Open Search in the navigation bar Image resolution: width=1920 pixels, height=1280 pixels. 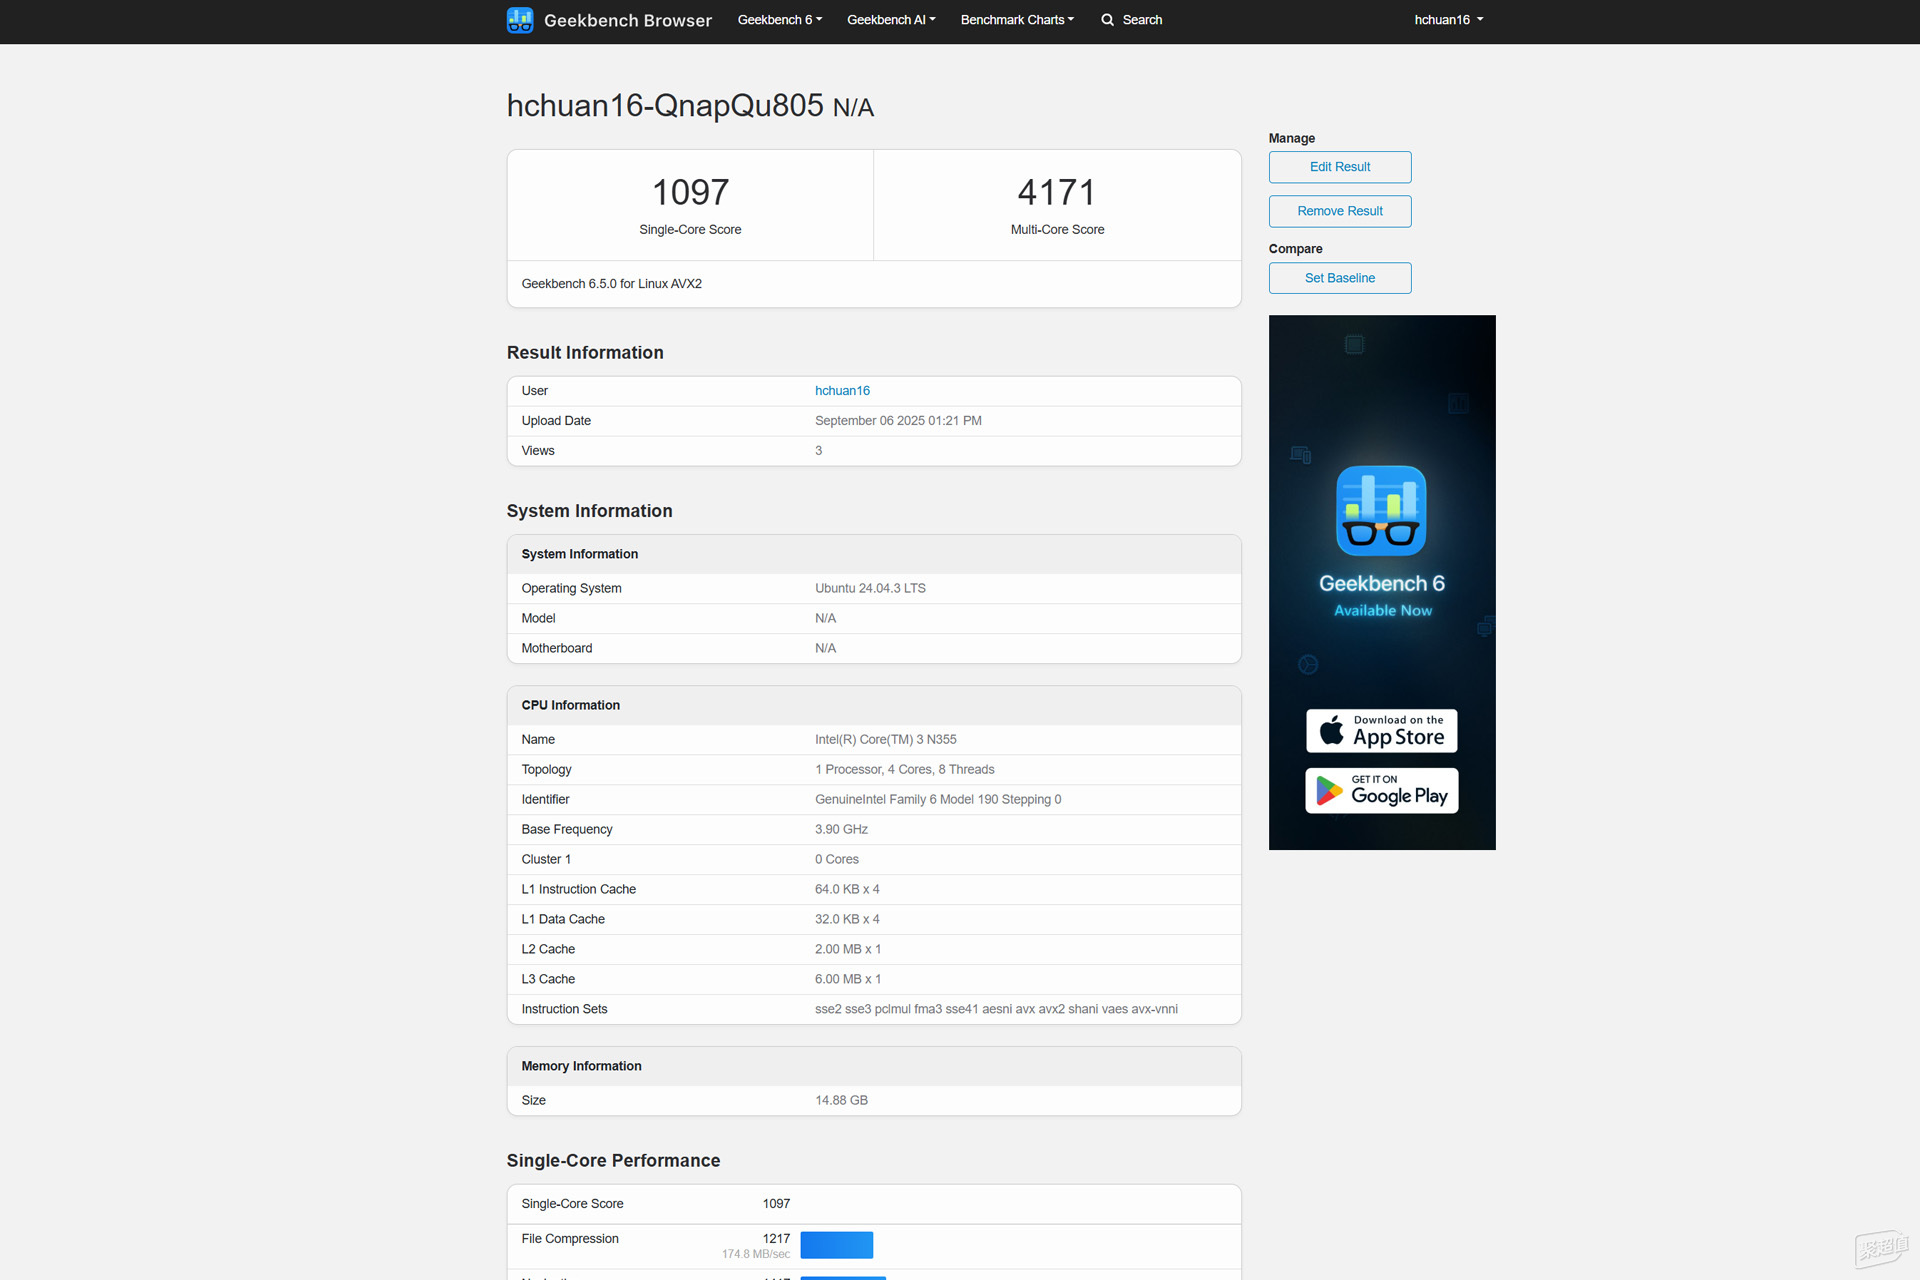1131,20
